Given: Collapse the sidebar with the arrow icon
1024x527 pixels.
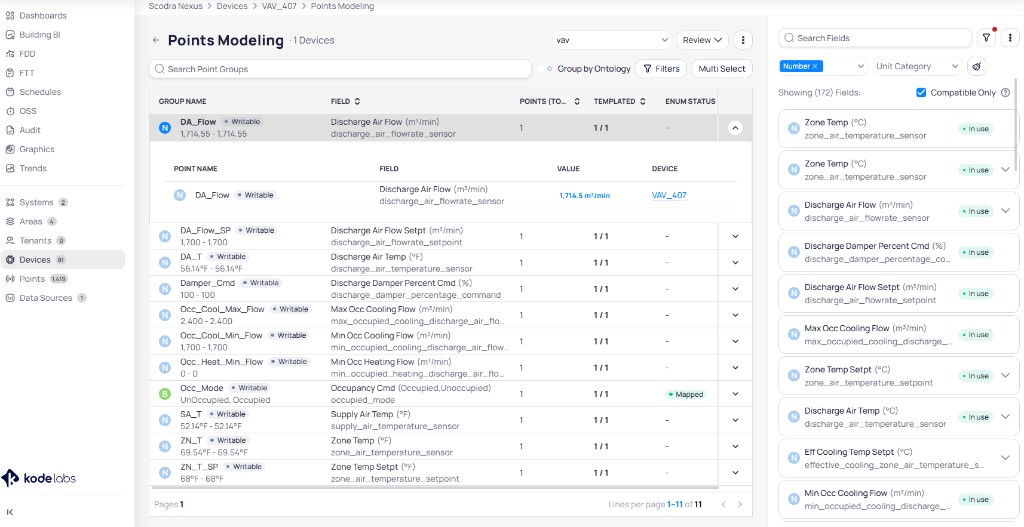Looking at the screenshot, I should (x=9, y=512).
